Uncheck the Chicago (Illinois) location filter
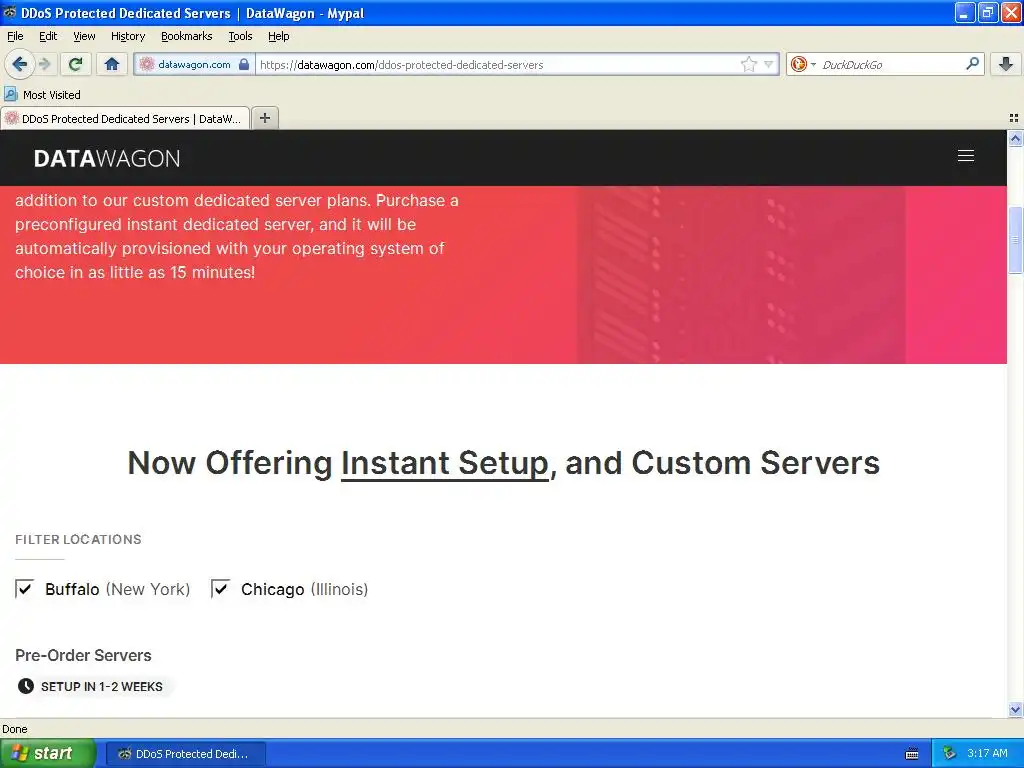The image size is (1024, 768). point(221,588)
